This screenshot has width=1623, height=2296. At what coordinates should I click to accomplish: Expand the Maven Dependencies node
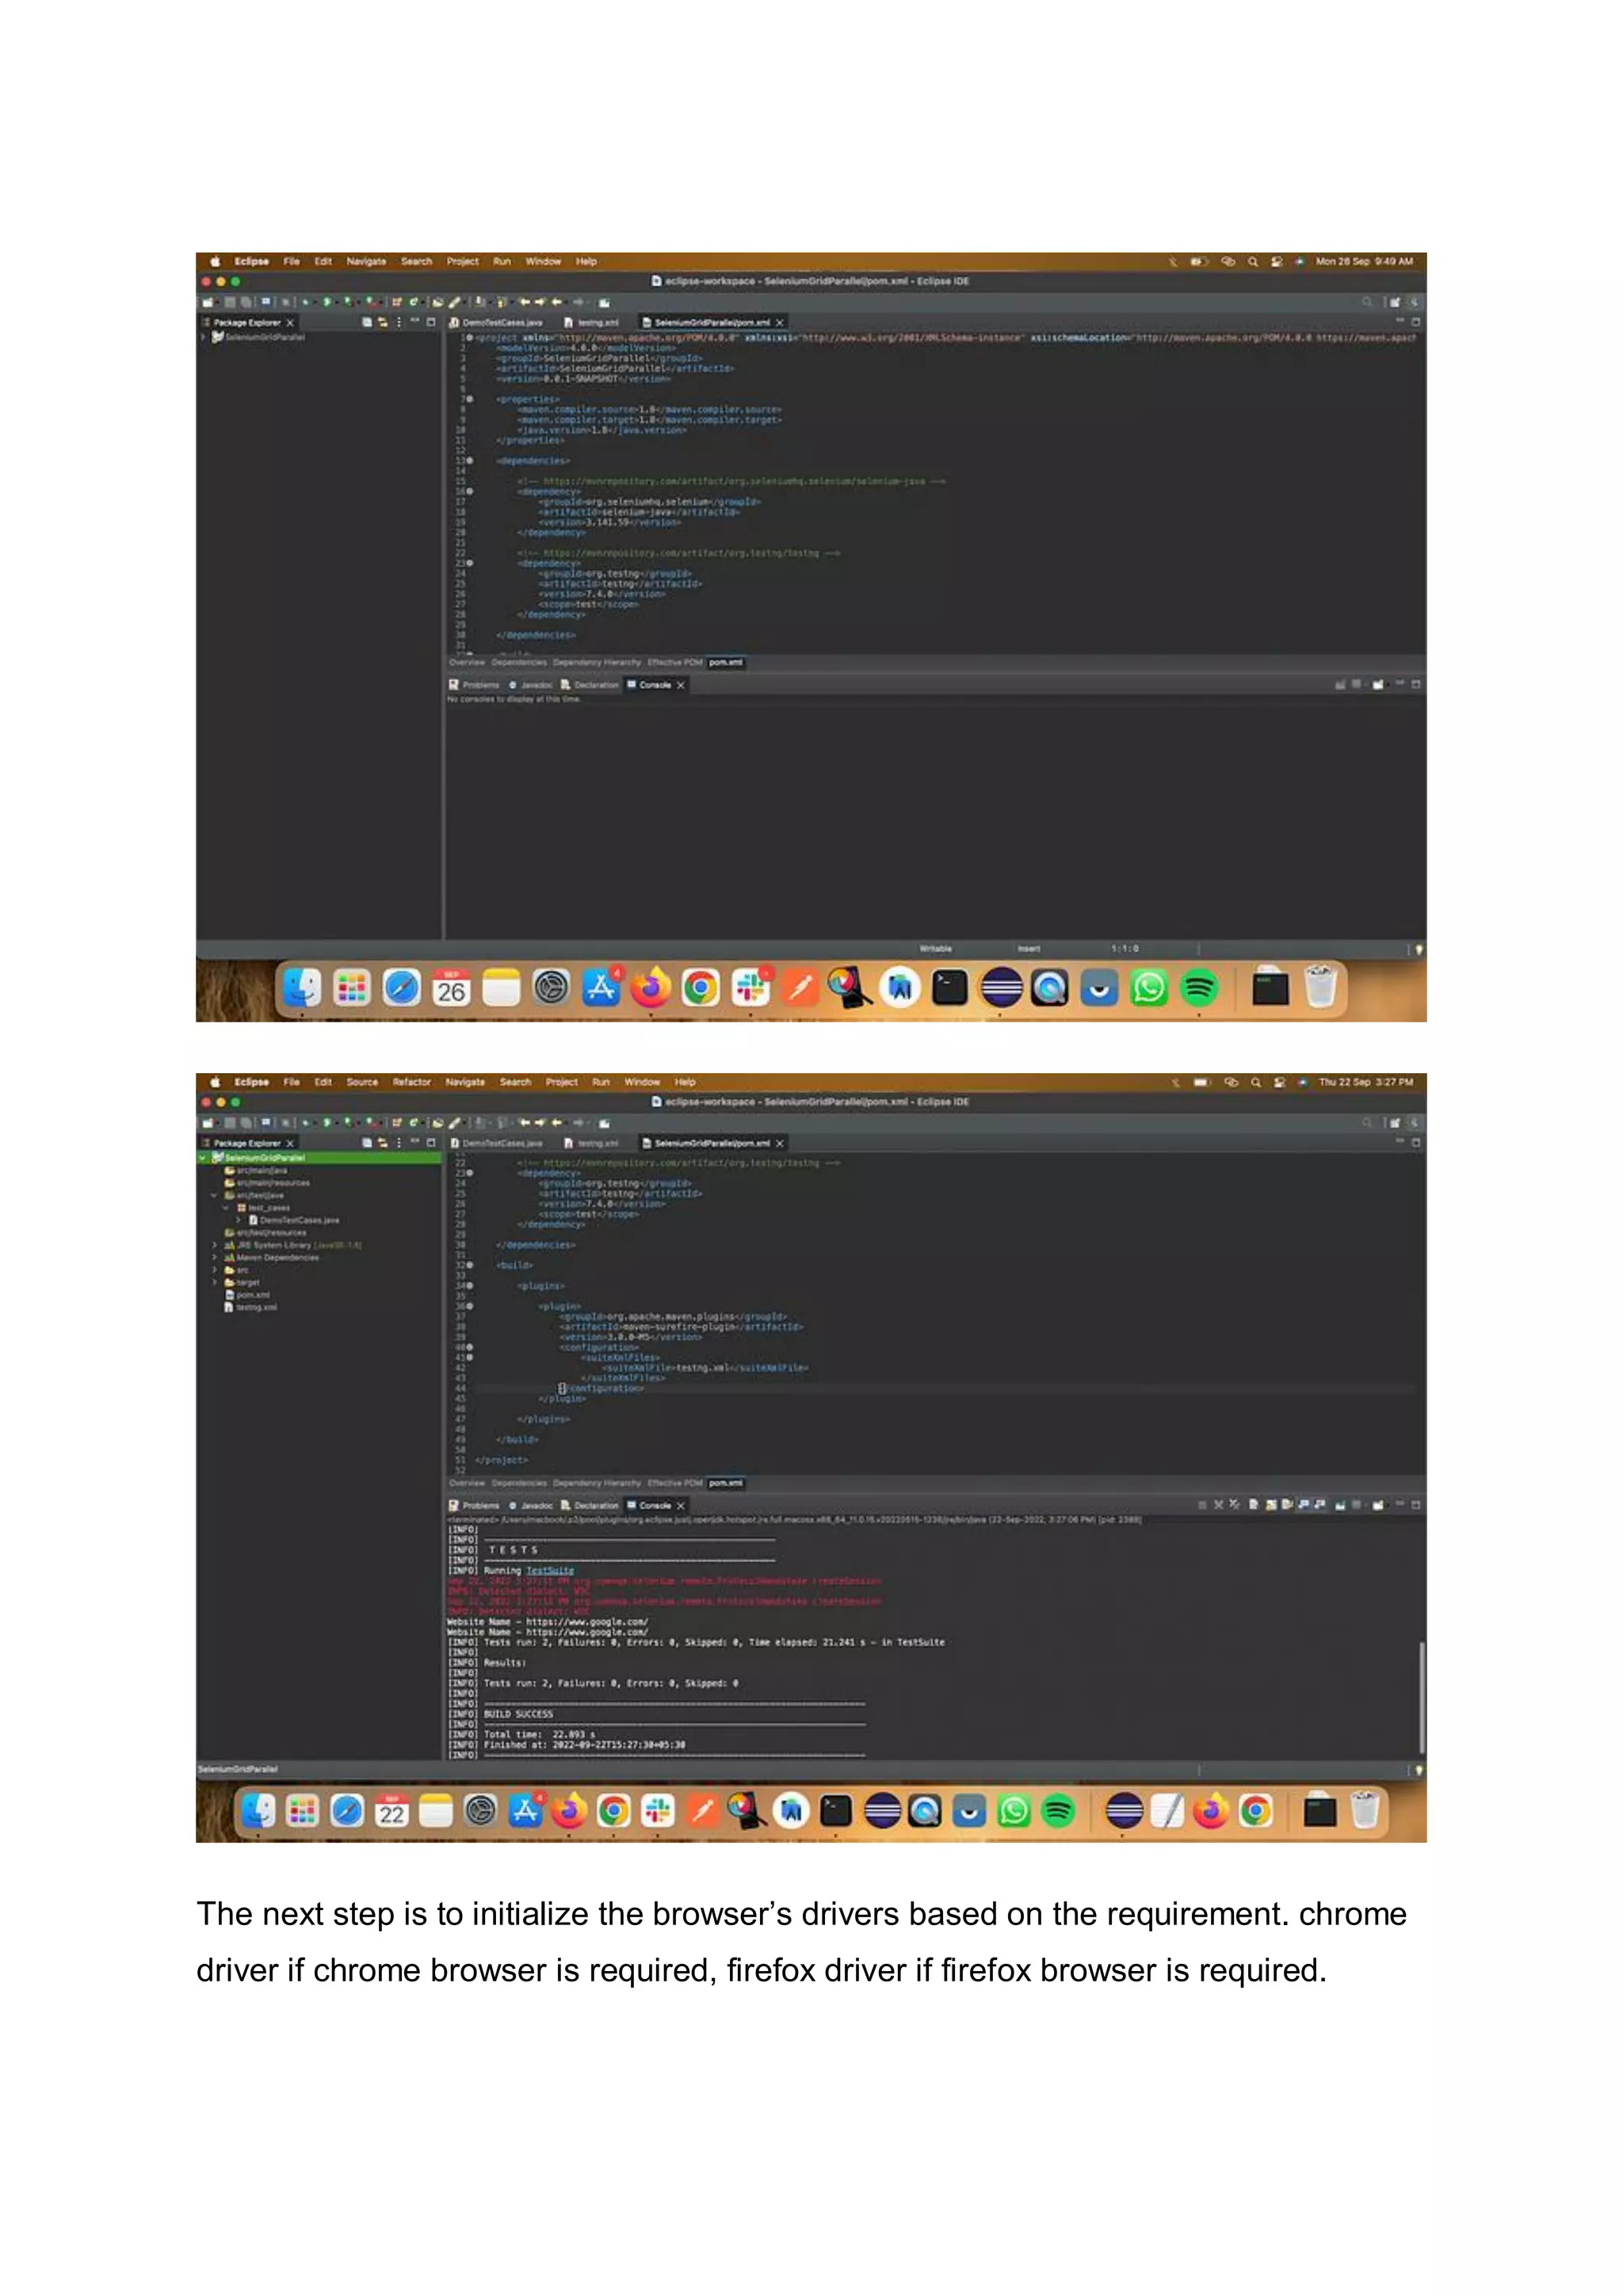[214, 1258]
